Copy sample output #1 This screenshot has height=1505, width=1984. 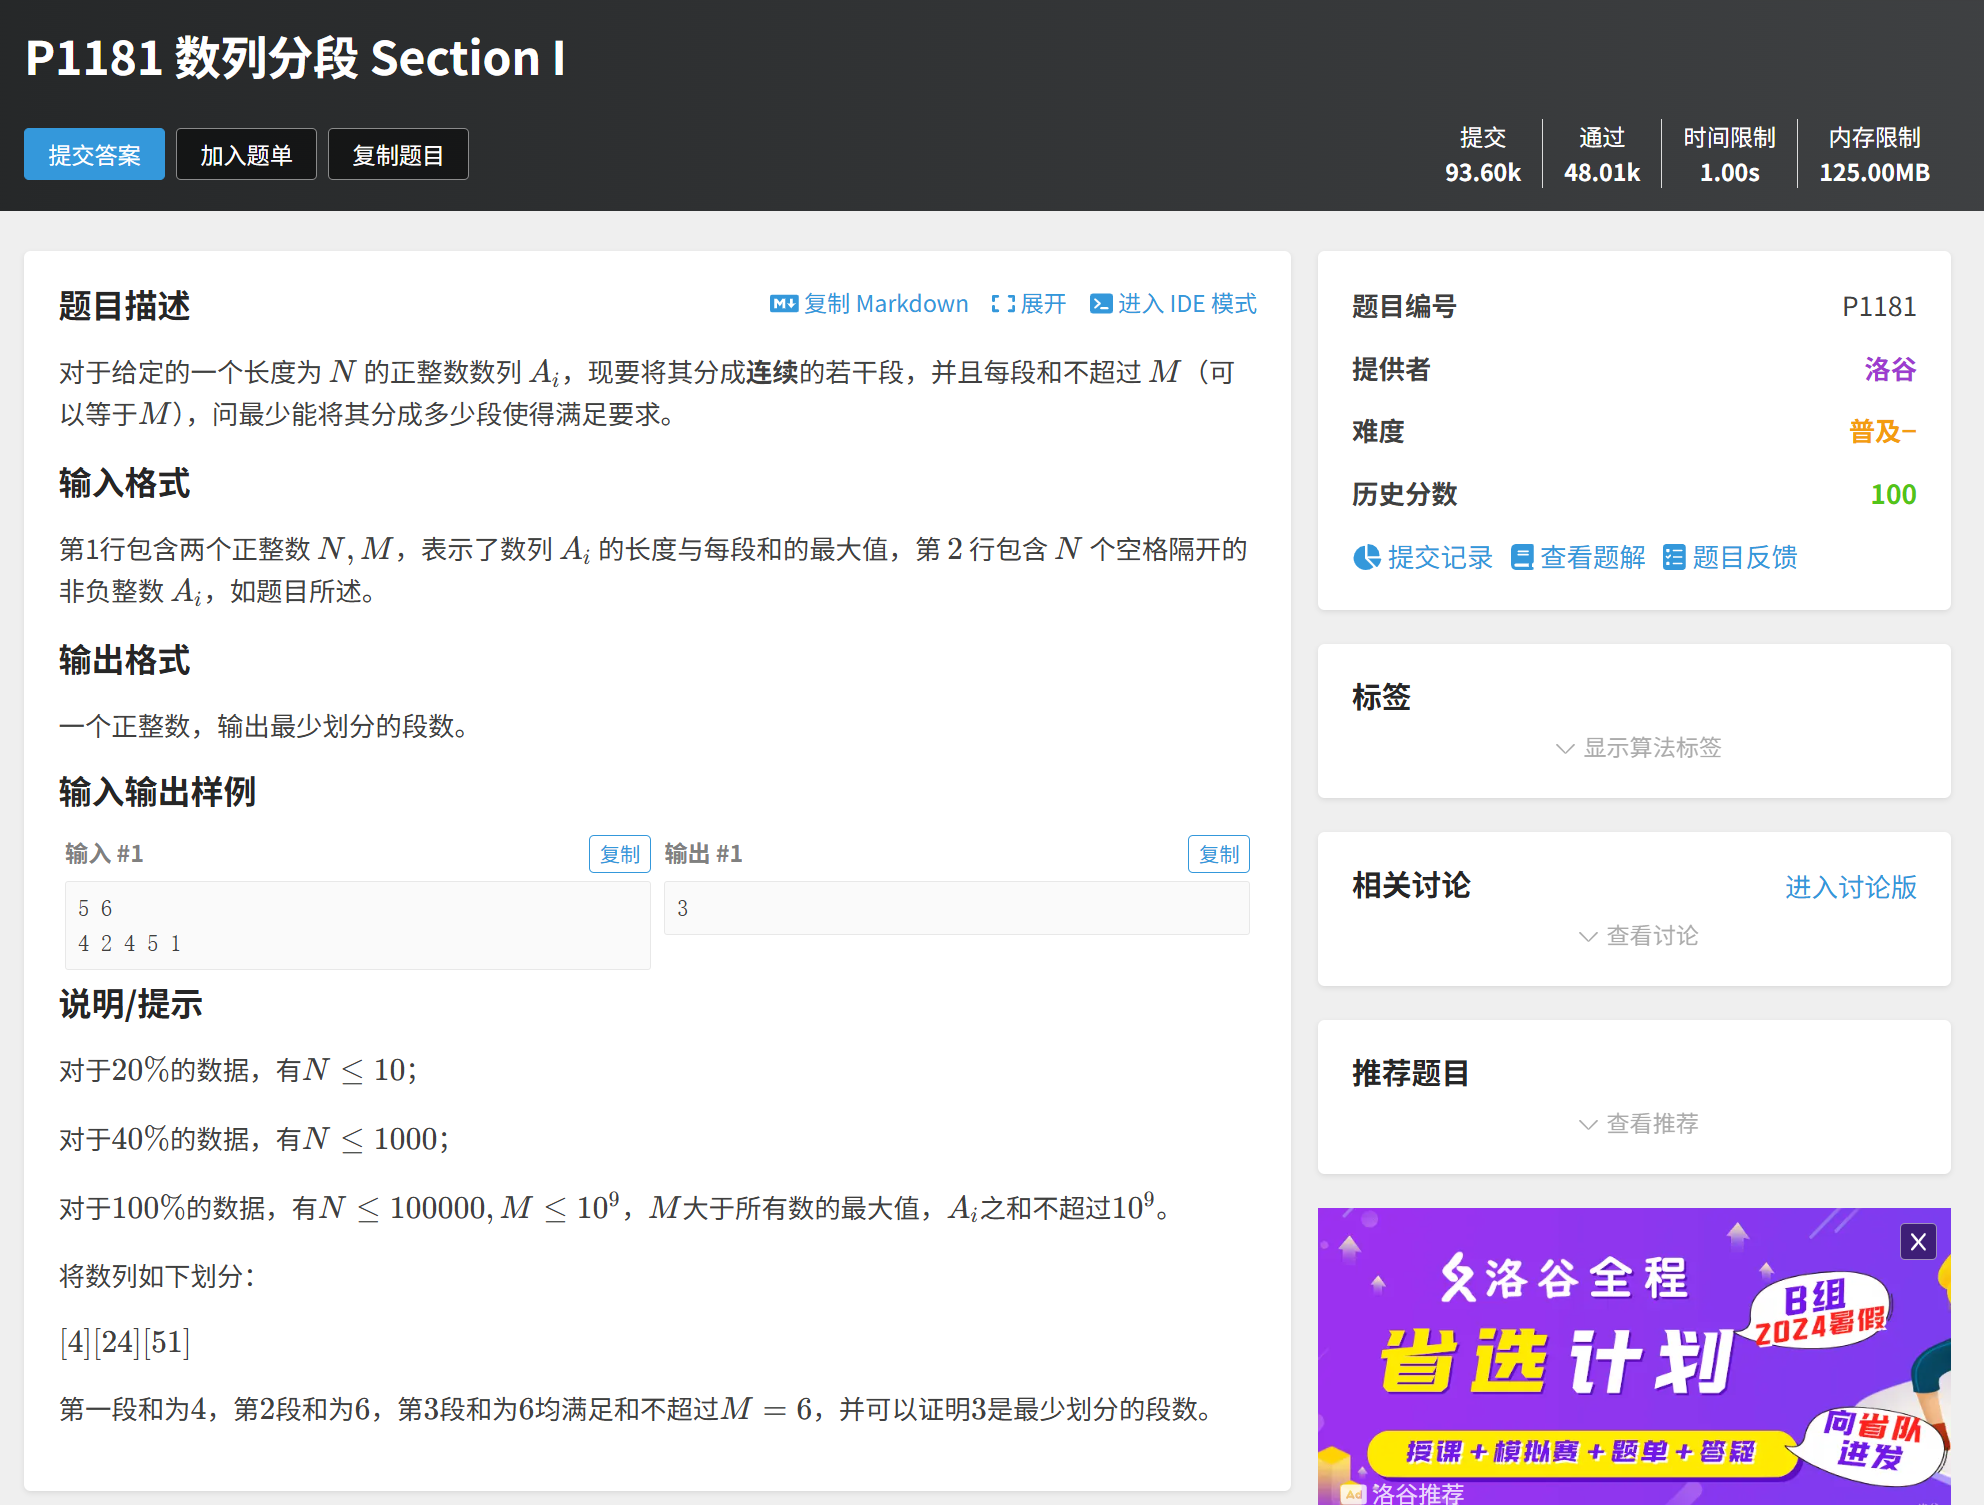[1218, 854]
